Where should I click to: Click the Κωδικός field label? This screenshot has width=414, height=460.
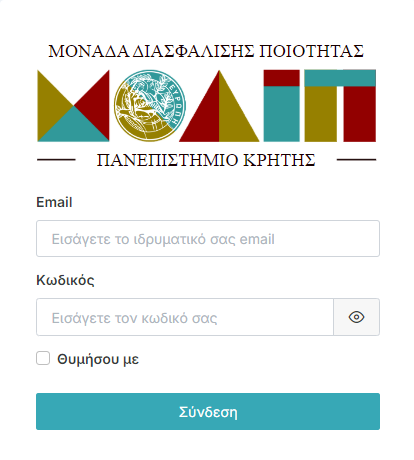[65, 280]
